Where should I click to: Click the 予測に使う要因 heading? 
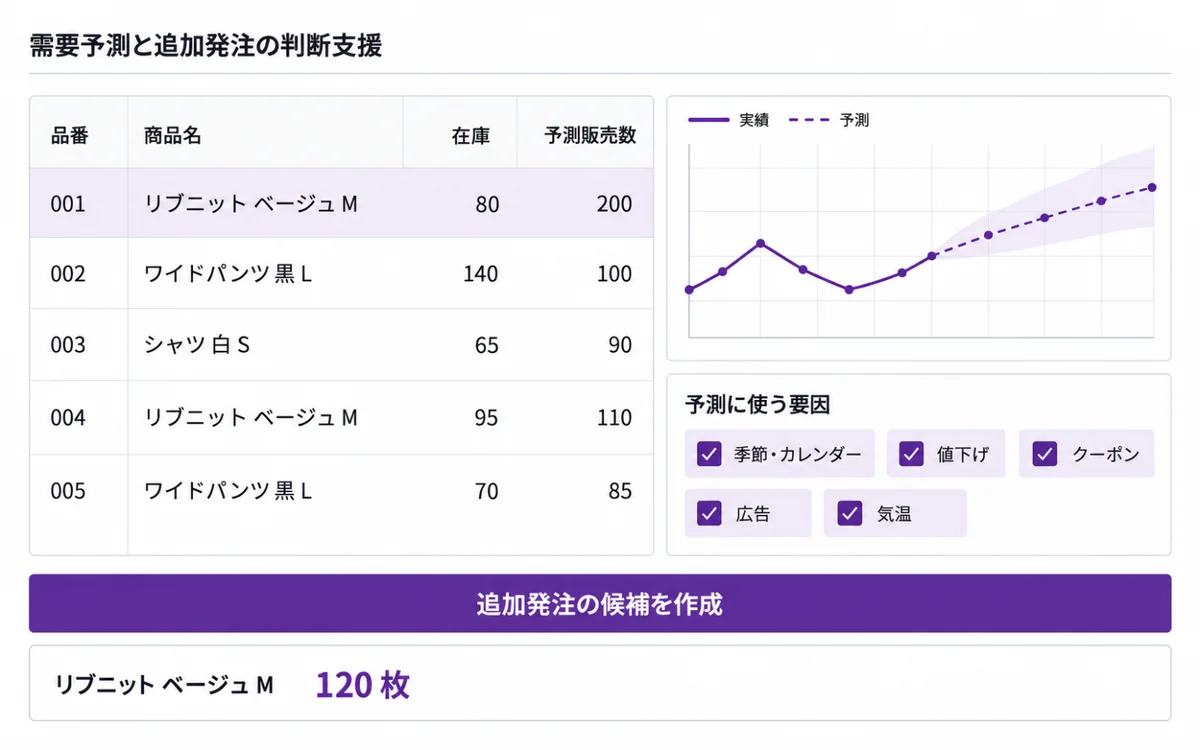coord(758,405)
